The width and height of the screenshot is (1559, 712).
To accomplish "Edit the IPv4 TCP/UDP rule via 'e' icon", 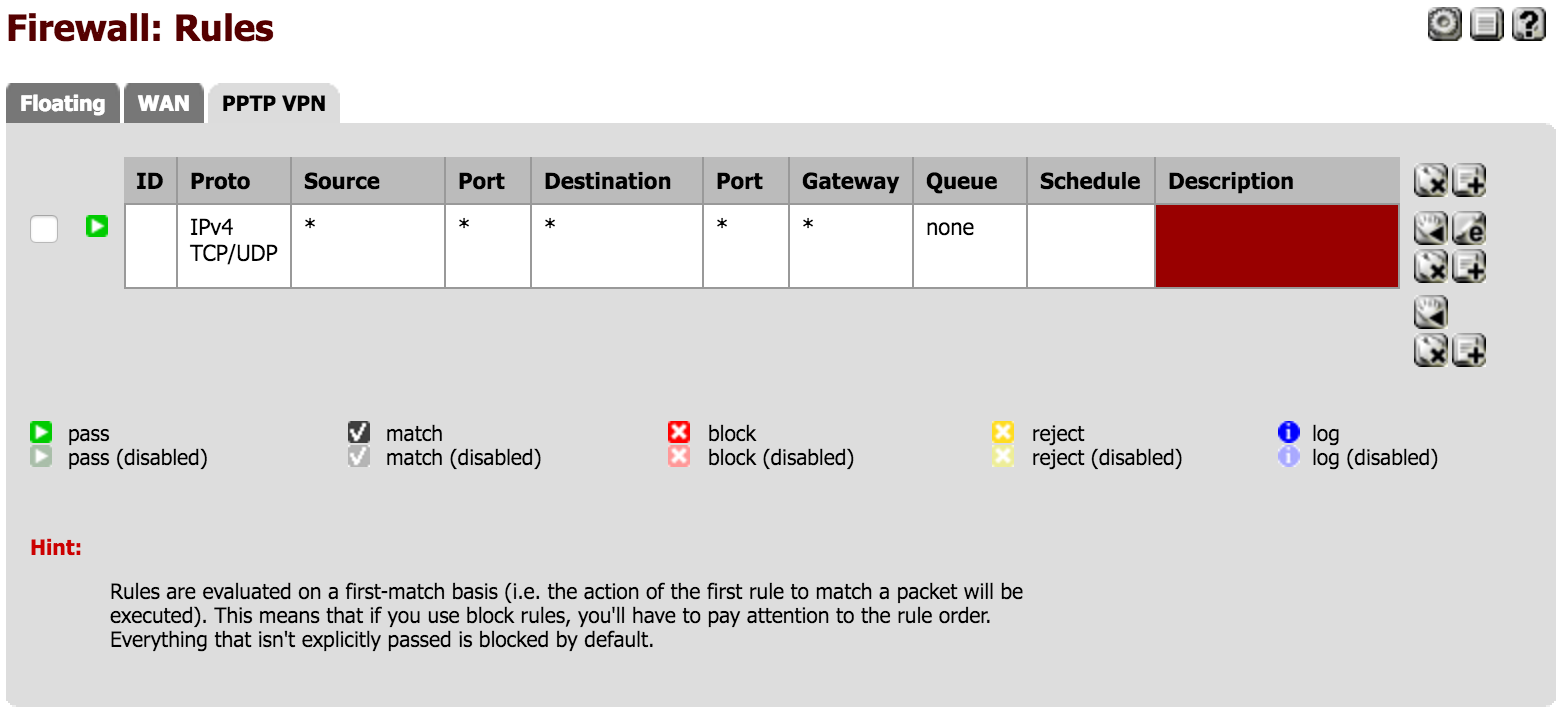I will click(1469, 229).
